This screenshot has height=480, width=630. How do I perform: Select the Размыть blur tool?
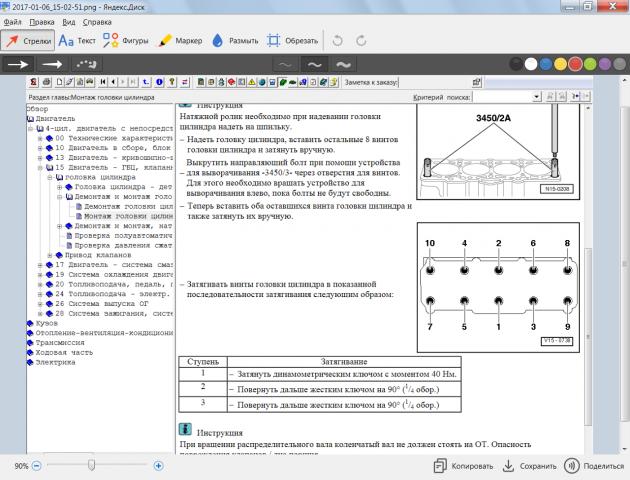(235, 41)
